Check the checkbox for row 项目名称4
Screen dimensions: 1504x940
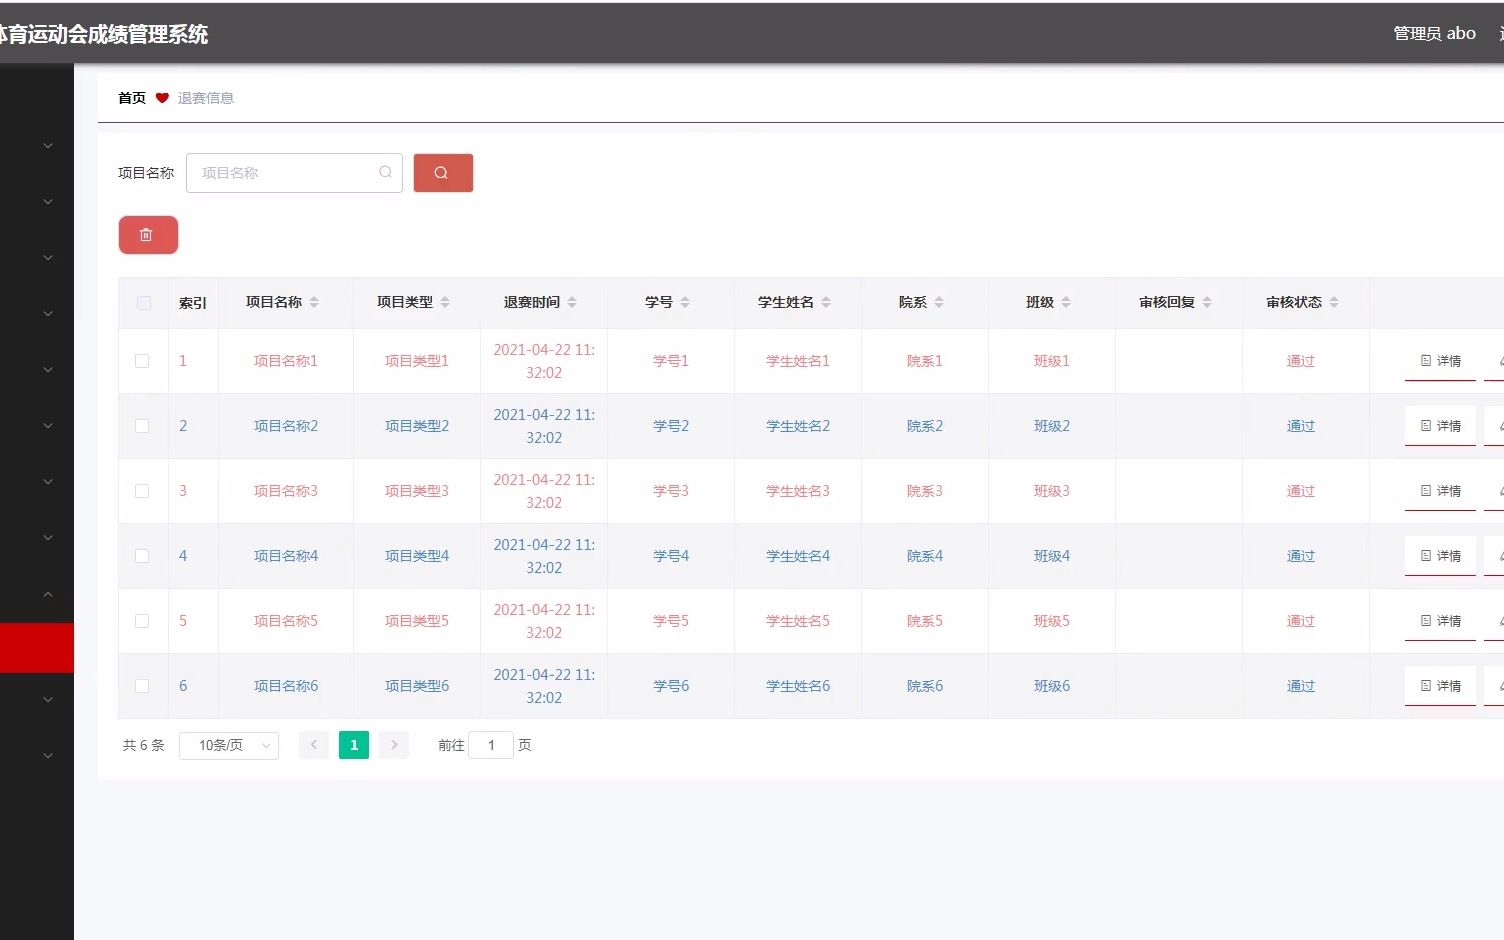click(142, 556)
